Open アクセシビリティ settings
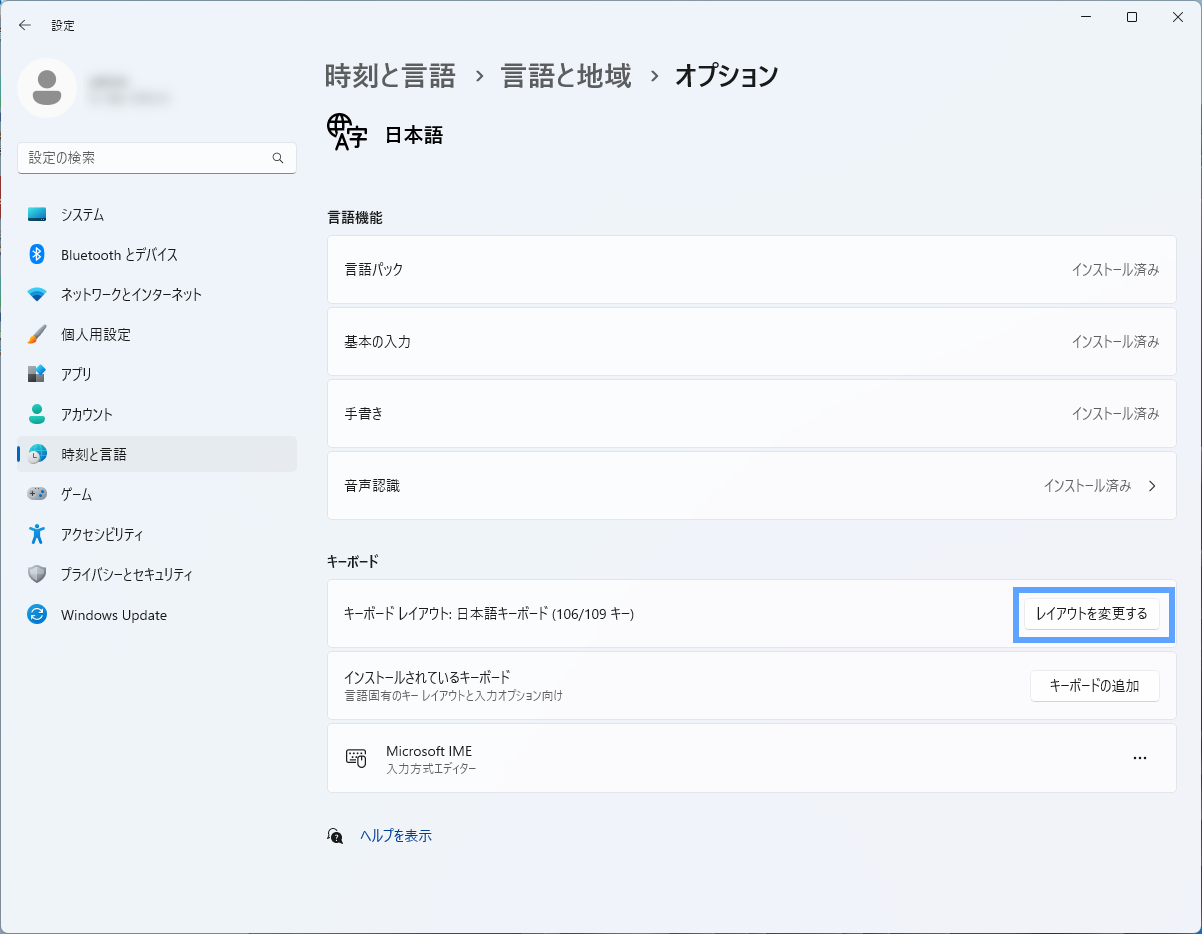The height and width of the screenshot is (934, 1202). (157, 534)
